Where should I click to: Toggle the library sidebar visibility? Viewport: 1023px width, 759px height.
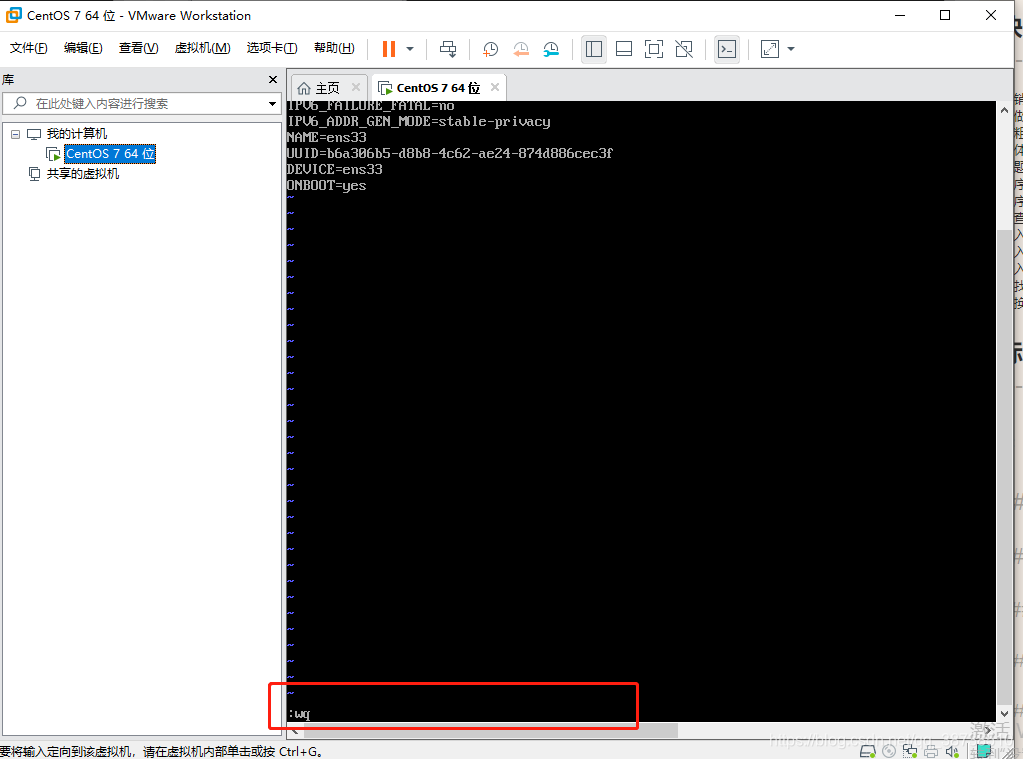(x=593, y=48)
